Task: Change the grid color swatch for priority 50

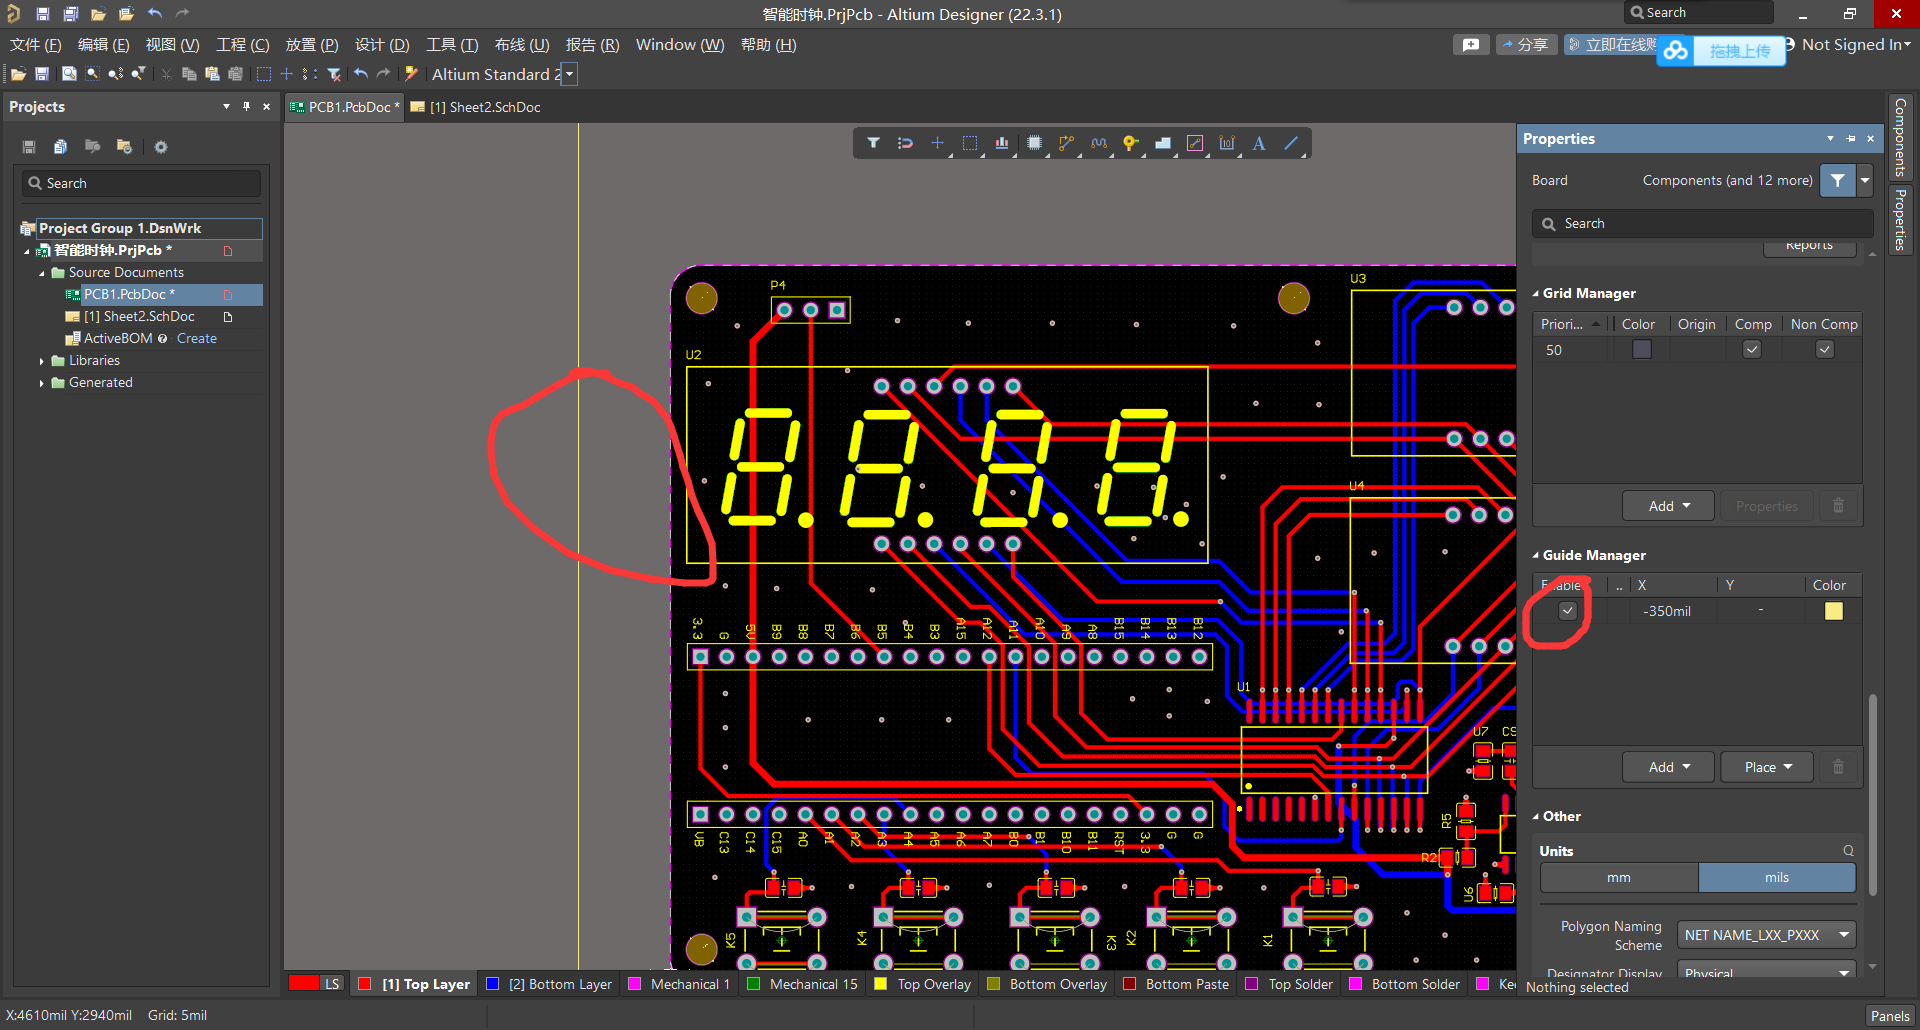Action: pos(1642,349)
